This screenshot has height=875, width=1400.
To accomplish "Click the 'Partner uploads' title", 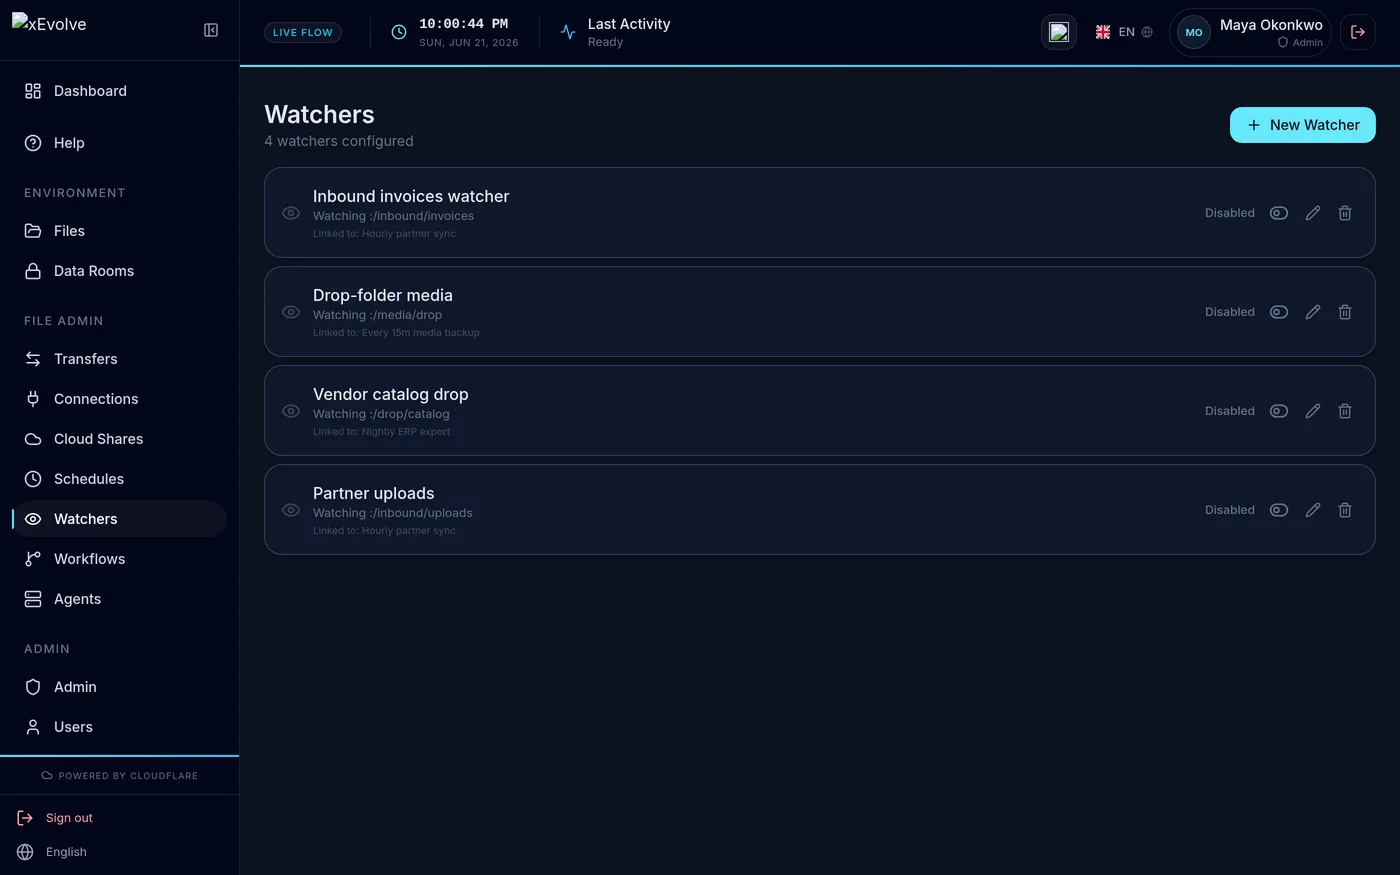I will tap(374, 494).
